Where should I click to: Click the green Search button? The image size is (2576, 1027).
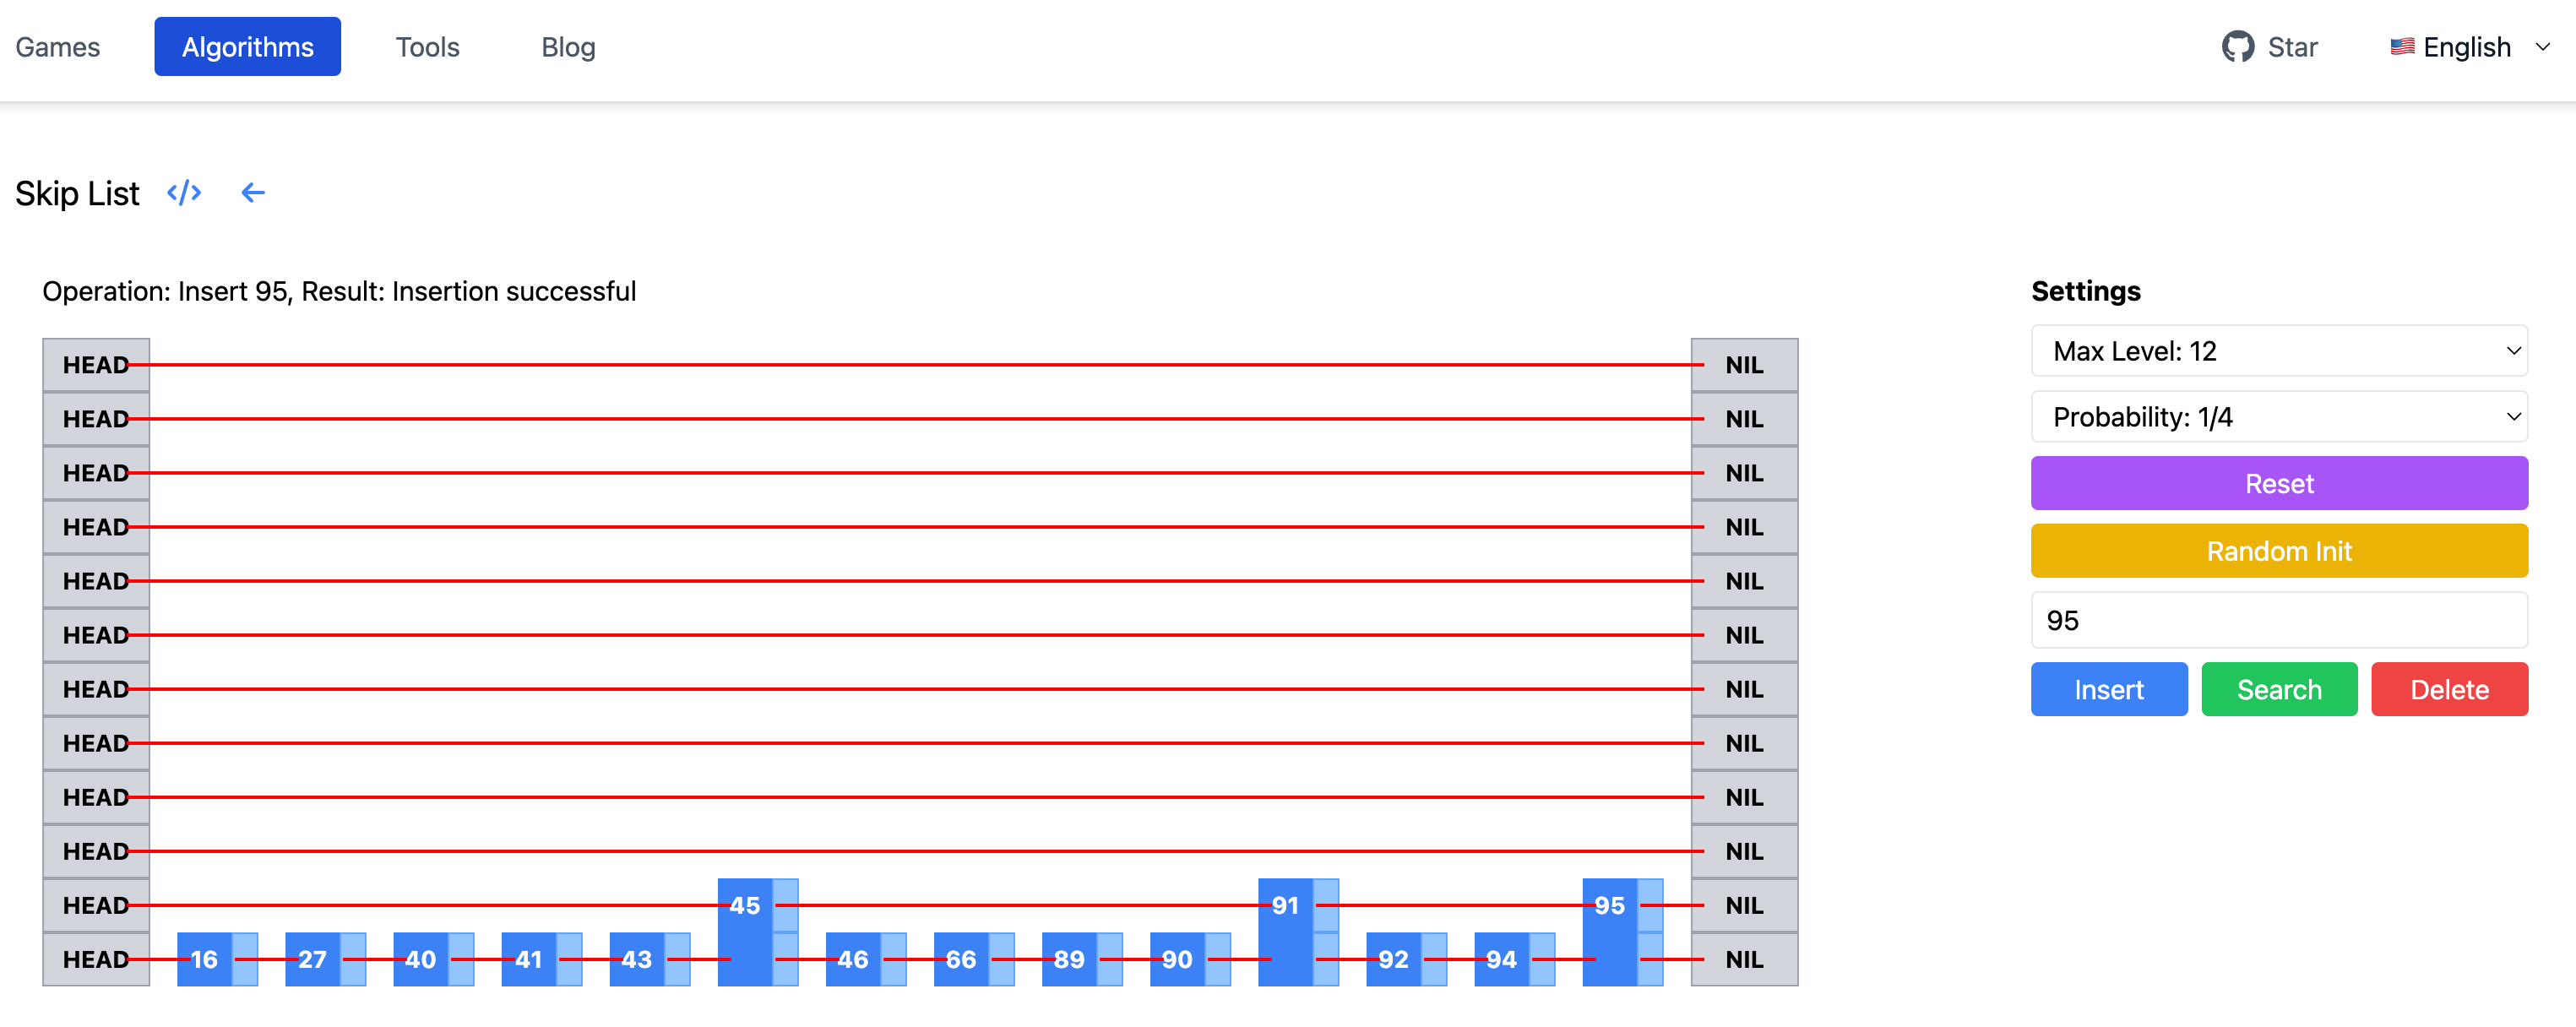[x=2279, y=690]
